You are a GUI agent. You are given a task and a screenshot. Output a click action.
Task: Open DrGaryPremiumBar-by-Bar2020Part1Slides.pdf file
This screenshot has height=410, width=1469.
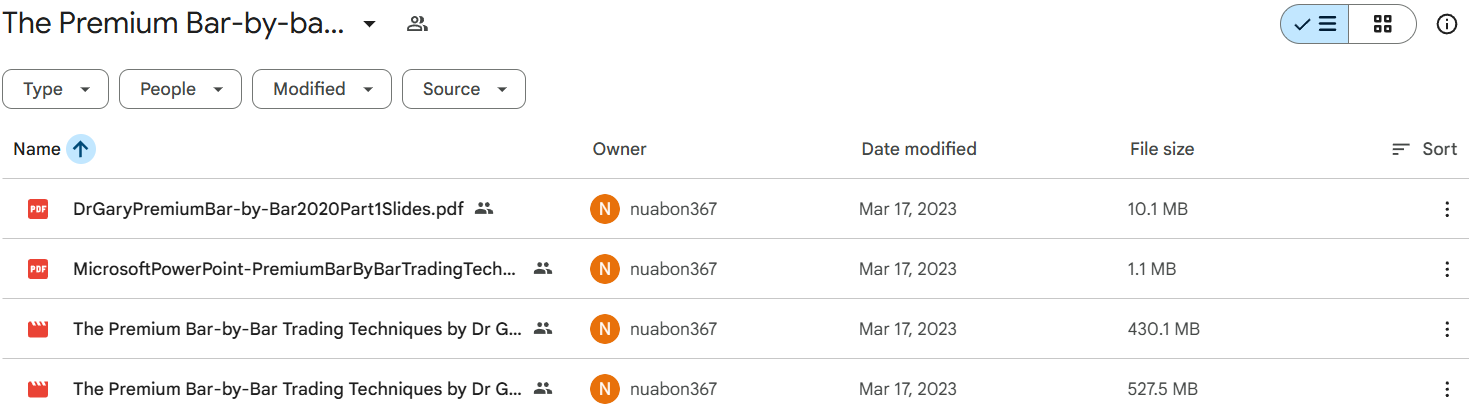[268, 209]
